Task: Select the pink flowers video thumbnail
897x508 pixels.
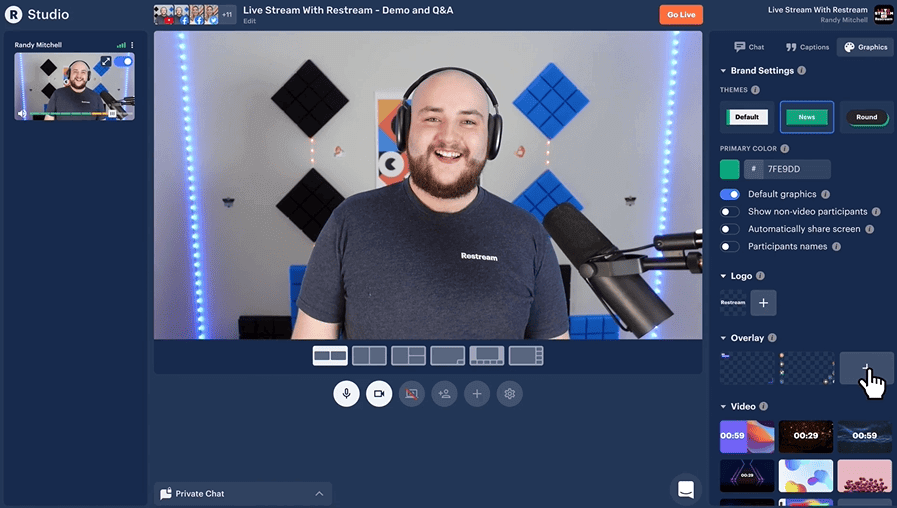Action: (x=864, y=476)
